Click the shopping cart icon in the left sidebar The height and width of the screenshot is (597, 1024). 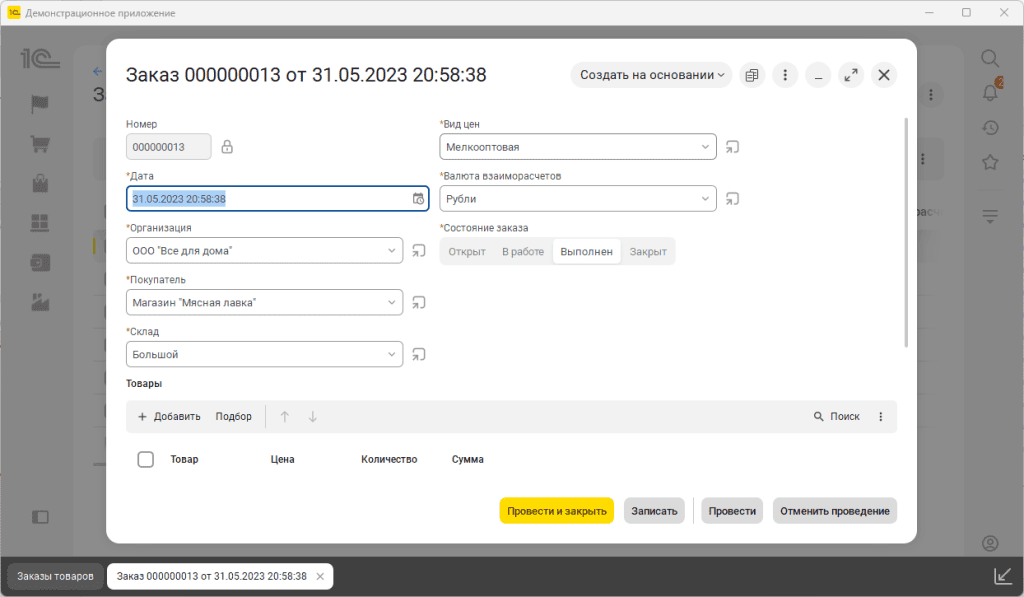40,144
